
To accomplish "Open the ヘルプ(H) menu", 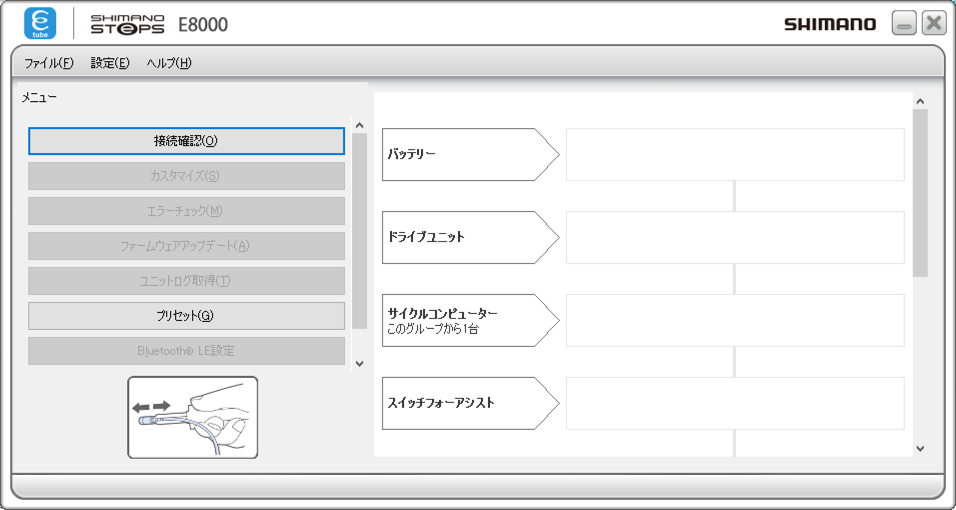I will [168, 63].
